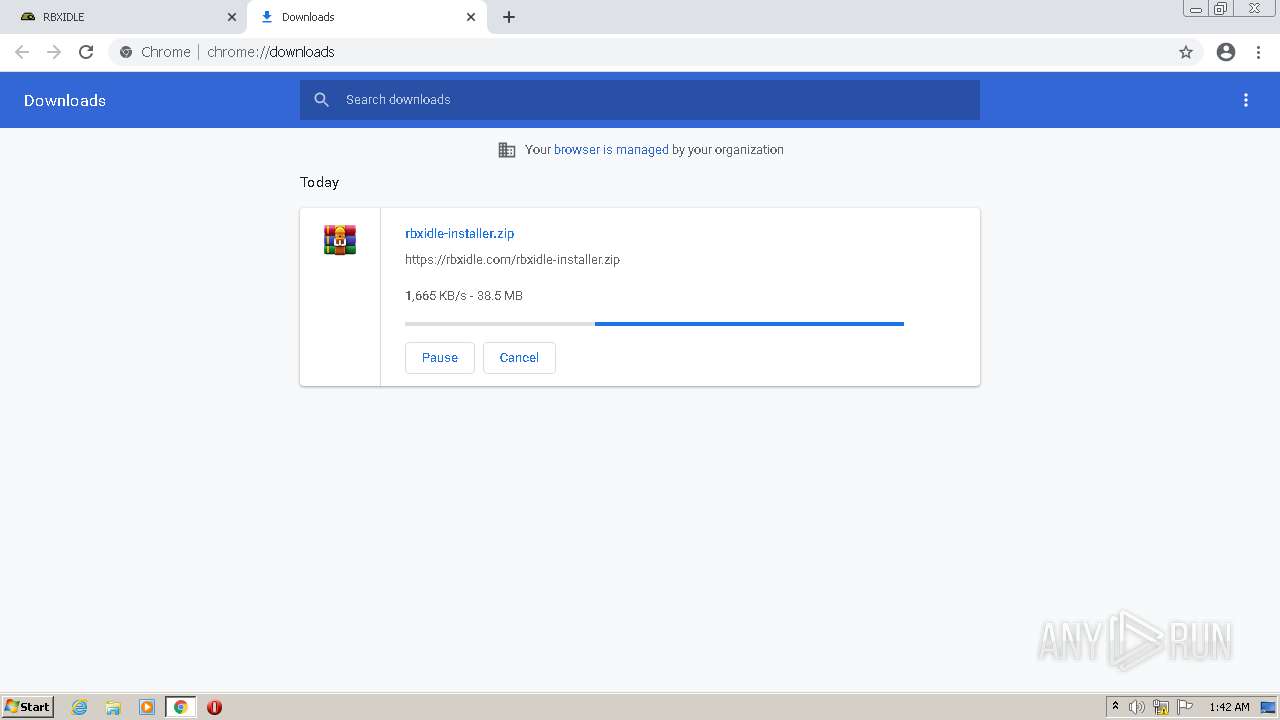Click the browser forward arrow
Viewport: 1280px width, 720px height.
[54, 52]
